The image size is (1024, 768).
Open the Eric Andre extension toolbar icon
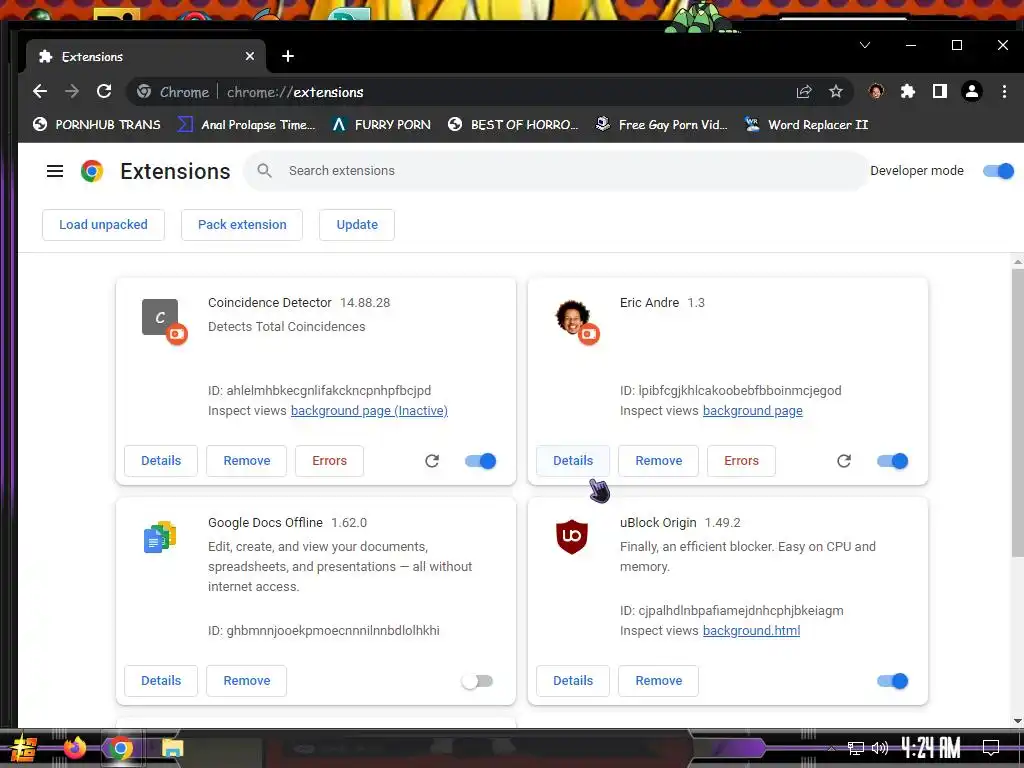[x=876, y=92]
